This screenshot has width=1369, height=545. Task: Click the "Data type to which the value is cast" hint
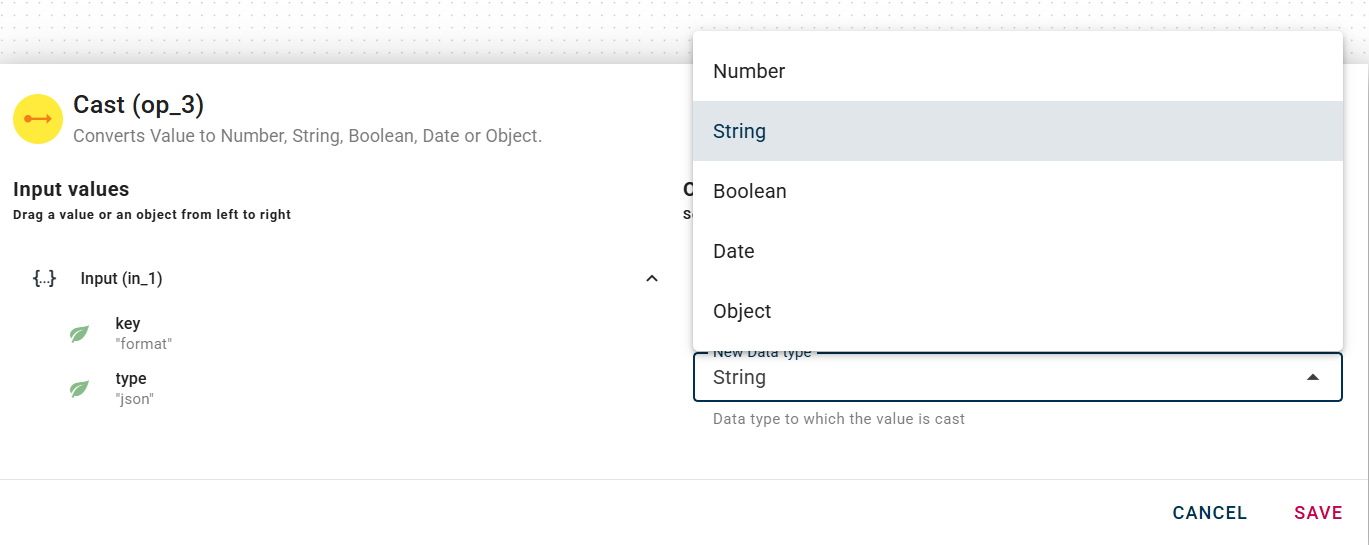839,419
